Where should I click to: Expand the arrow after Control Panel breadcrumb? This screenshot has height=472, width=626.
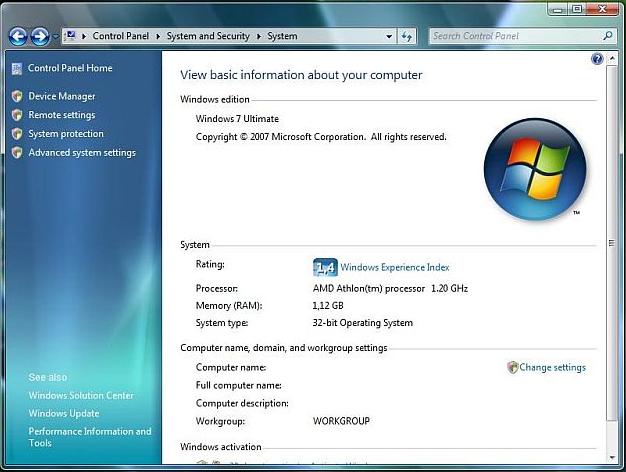(158, 36)
